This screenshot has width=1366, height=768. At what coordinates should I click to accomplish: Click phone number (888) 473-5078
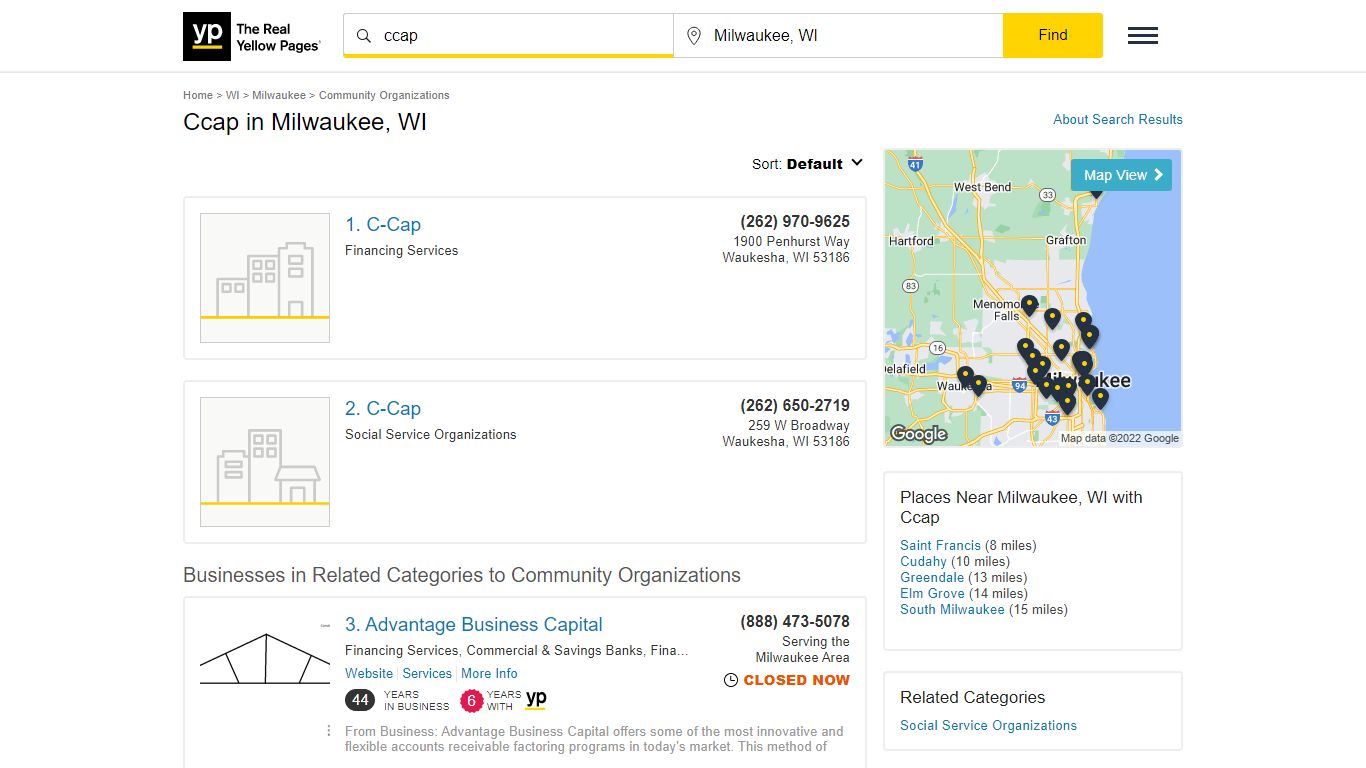[x=795, y=621]
